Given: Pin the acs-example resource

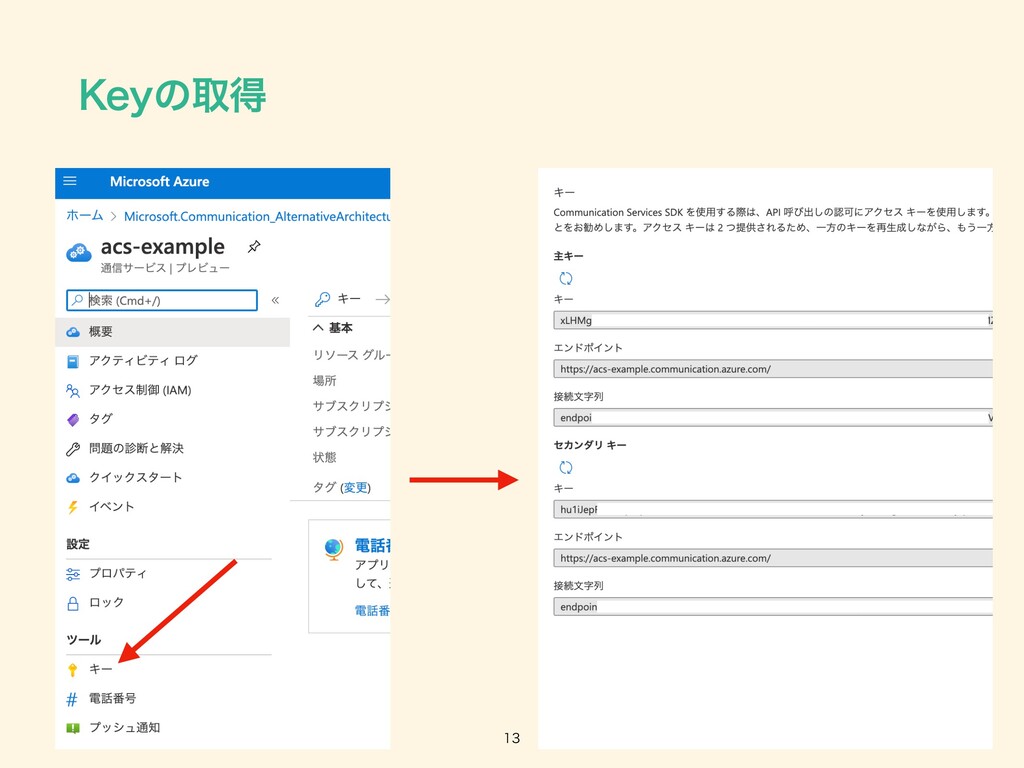Looking at the screenshot, I should (x=254, y=247).
